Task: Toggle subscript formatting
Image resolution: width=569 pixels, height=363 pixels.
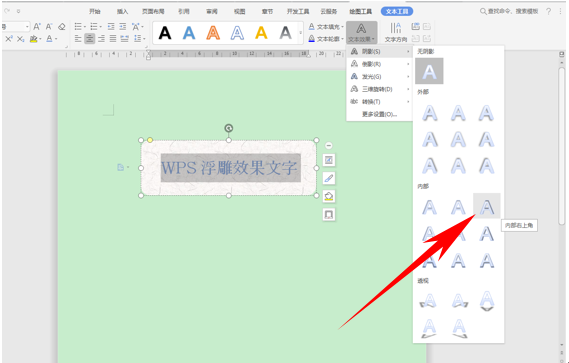Action: 21,38
